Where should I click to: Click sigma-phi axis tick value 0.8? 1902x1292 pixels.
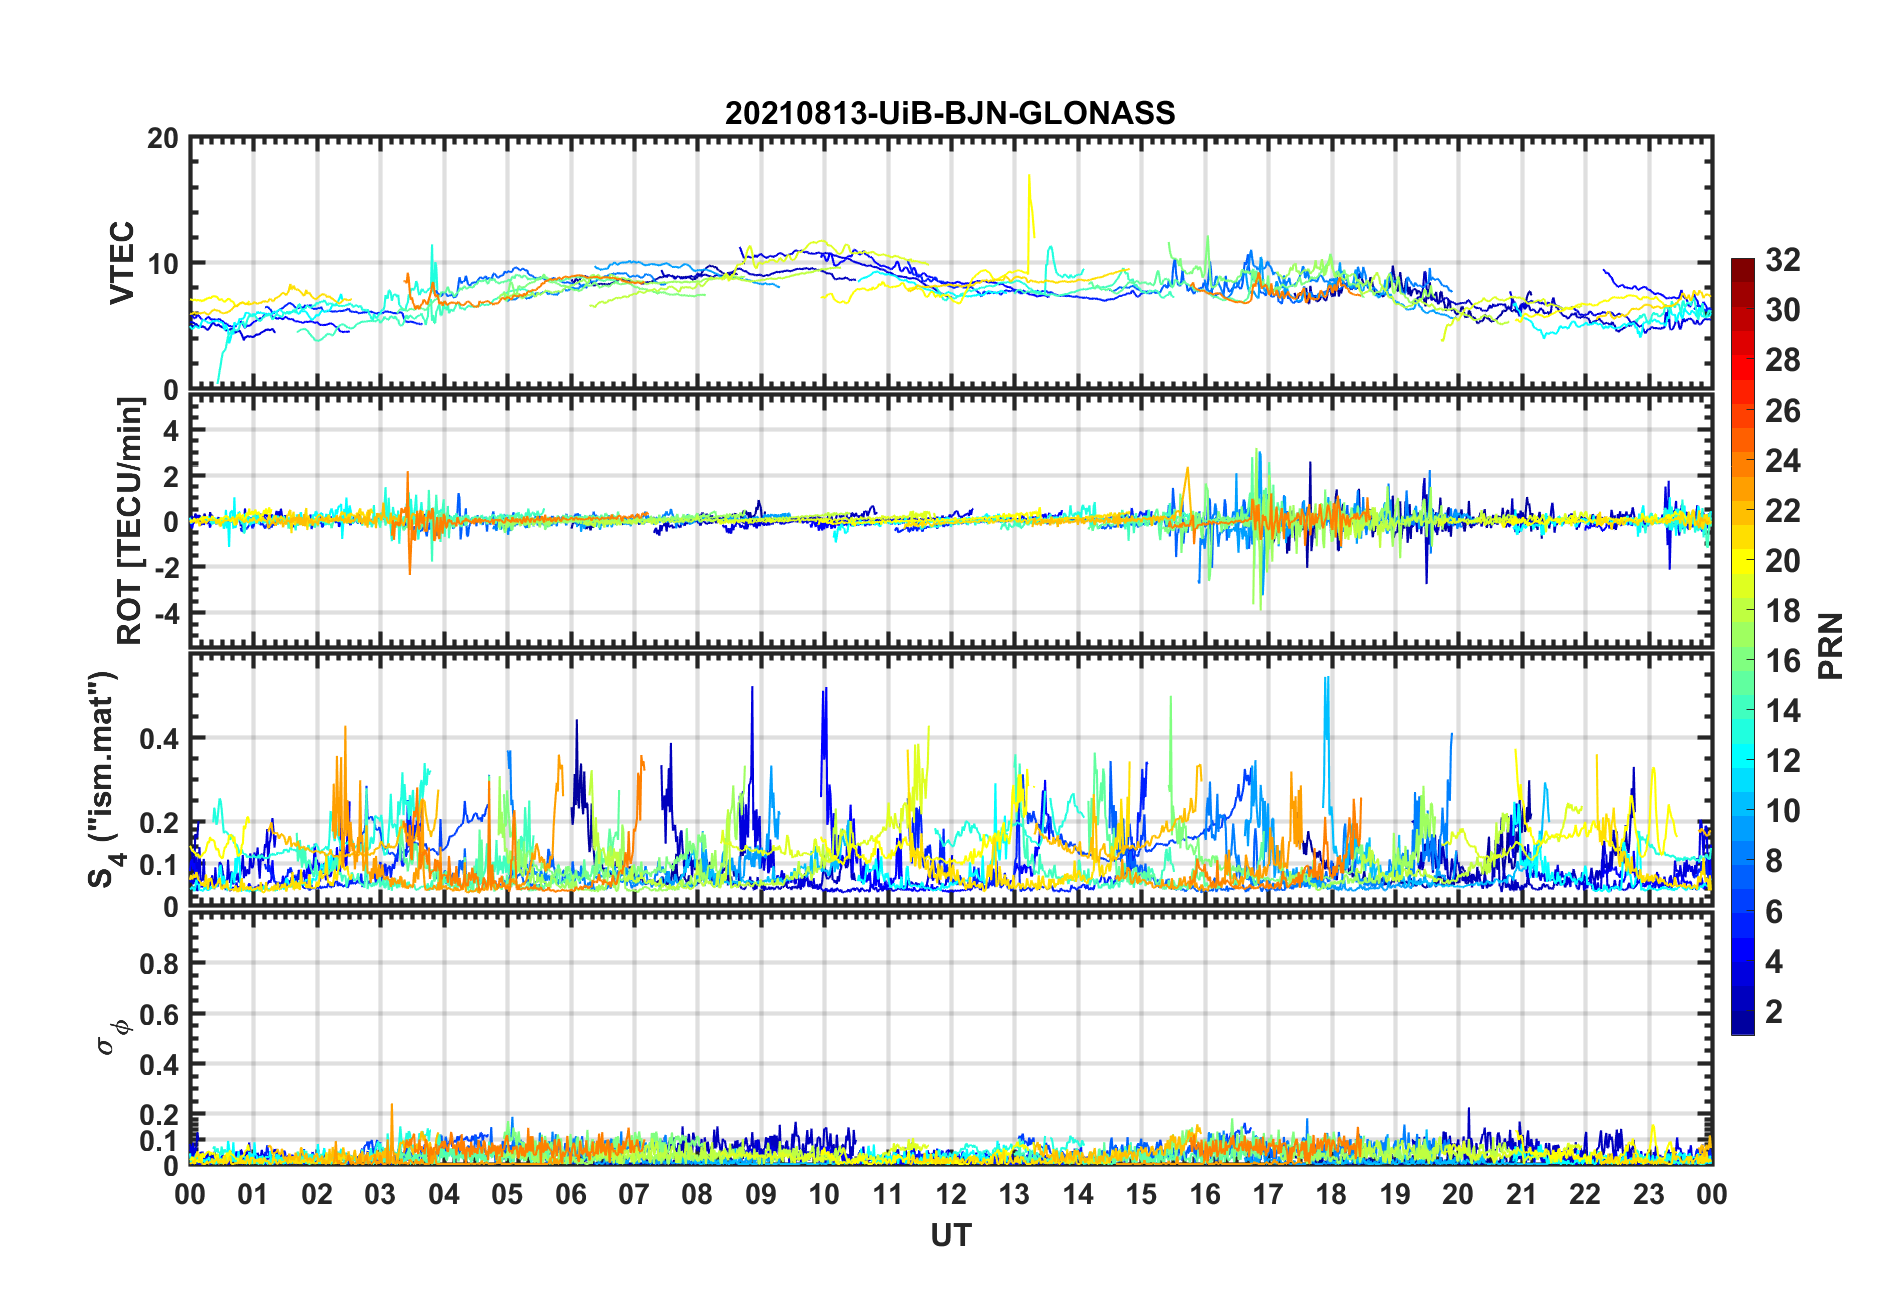160,964
